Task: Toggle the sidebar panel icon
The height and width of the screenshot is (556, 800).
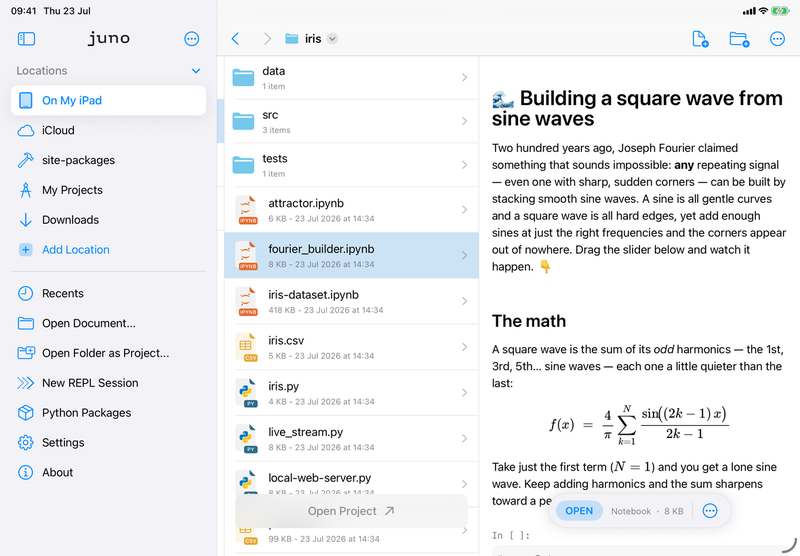Action: 26,39
